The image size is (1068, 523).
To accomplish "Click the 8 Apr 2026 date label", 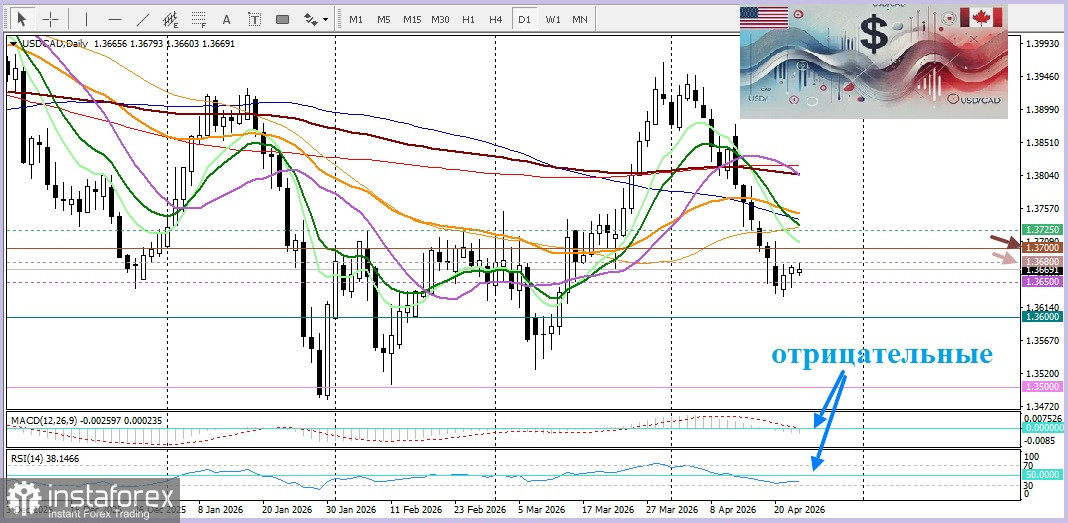I will point(732,509).
